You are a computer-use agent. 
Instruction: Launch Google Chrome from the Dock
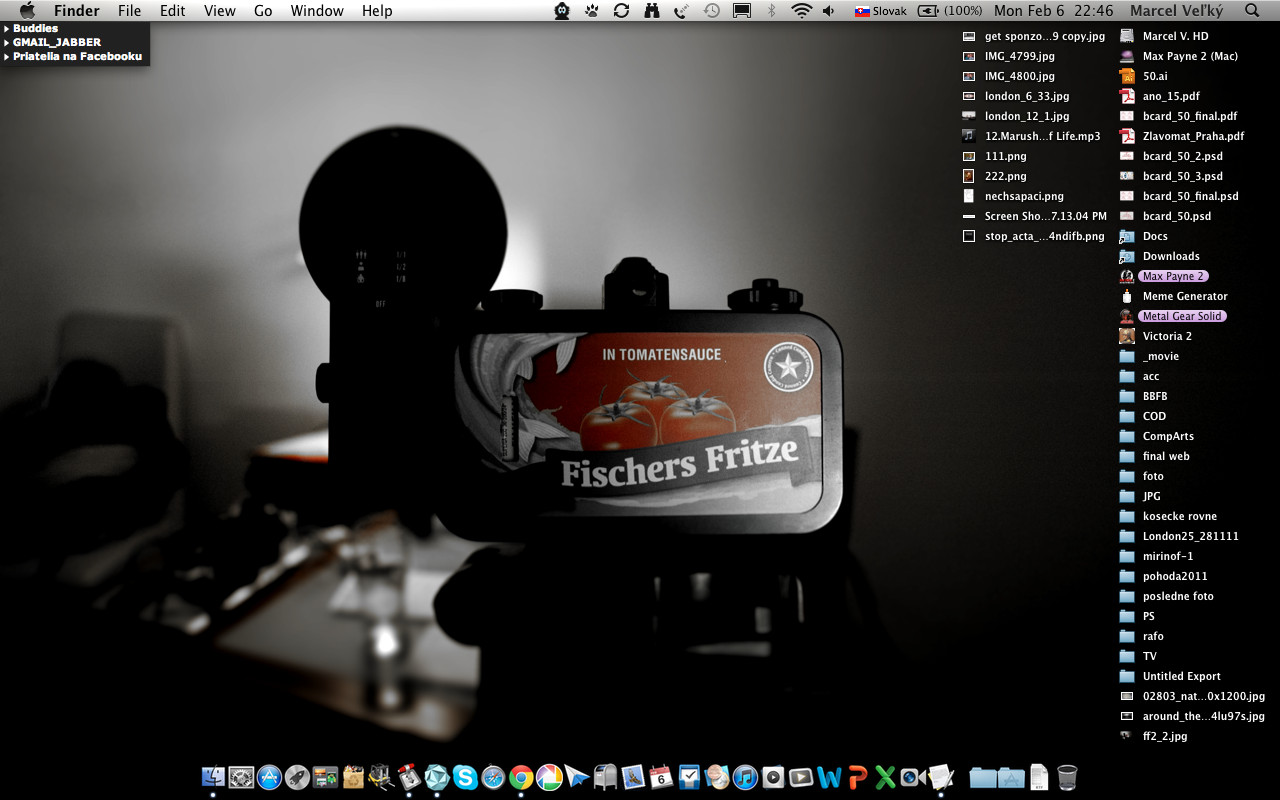click(x=521, y=777)
